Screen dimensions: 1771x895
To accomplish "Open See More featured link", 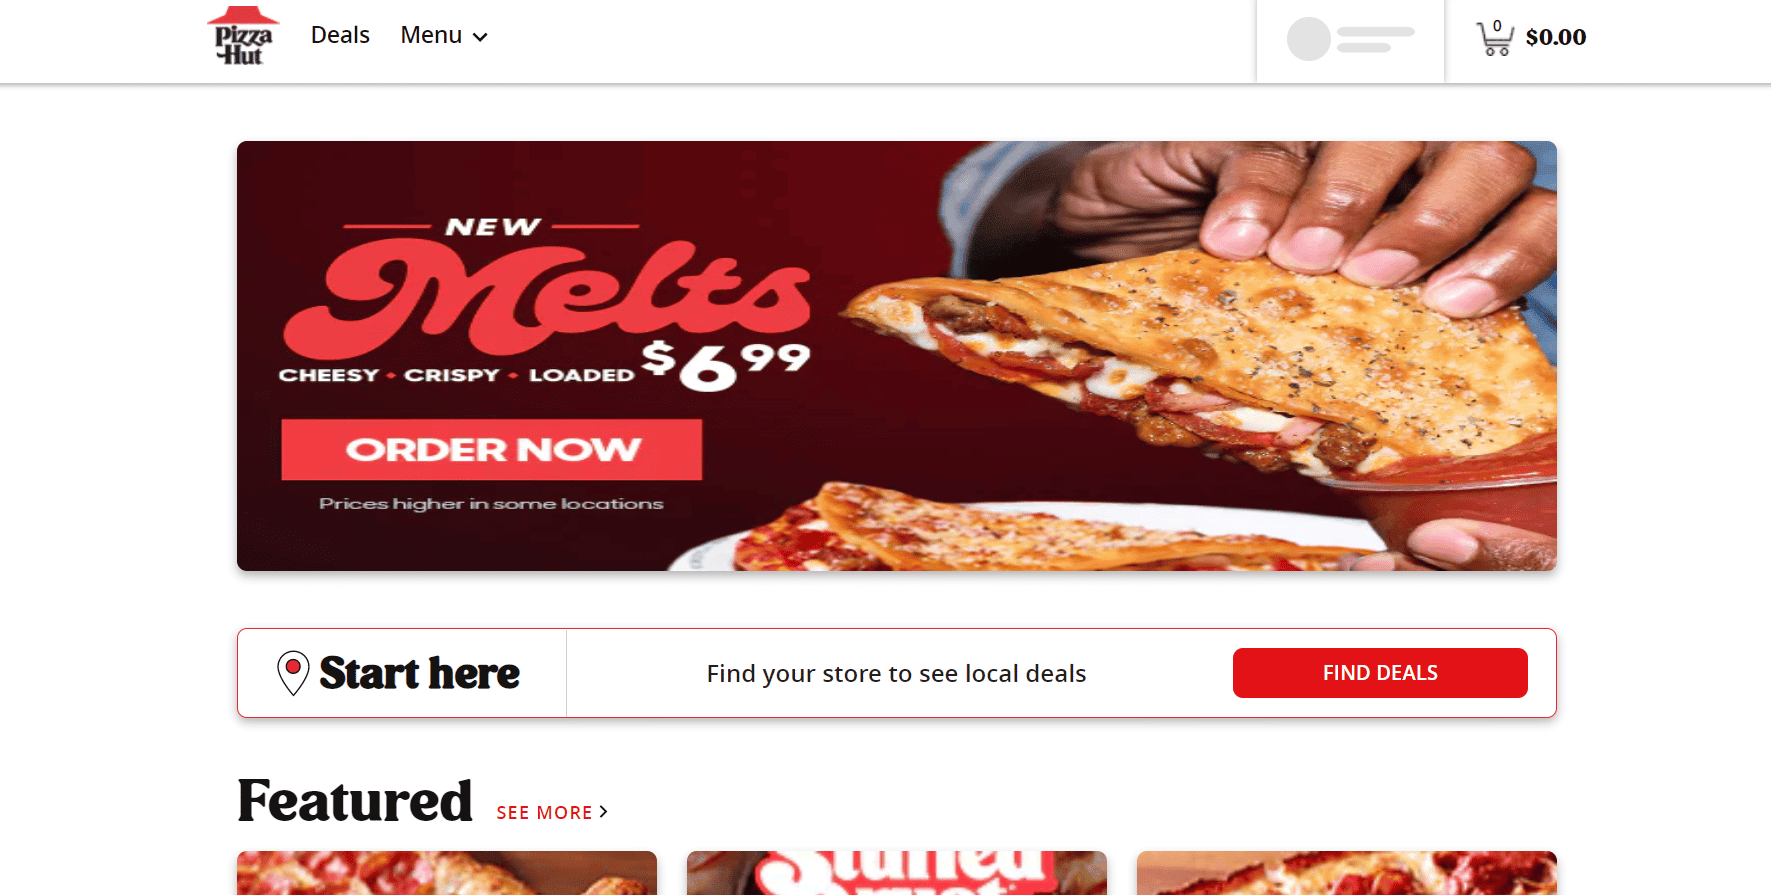I will pyautogui.click(x=552, y=812).
